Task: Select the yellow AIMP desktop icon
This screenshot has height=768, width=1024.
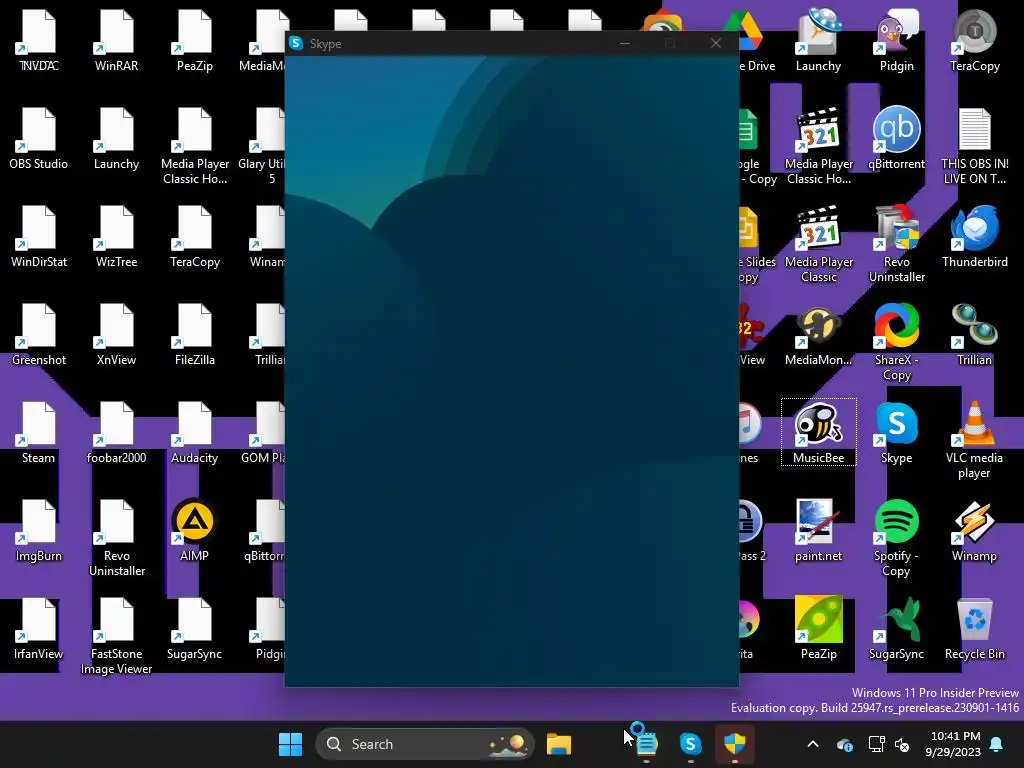Action: point(194,530)
